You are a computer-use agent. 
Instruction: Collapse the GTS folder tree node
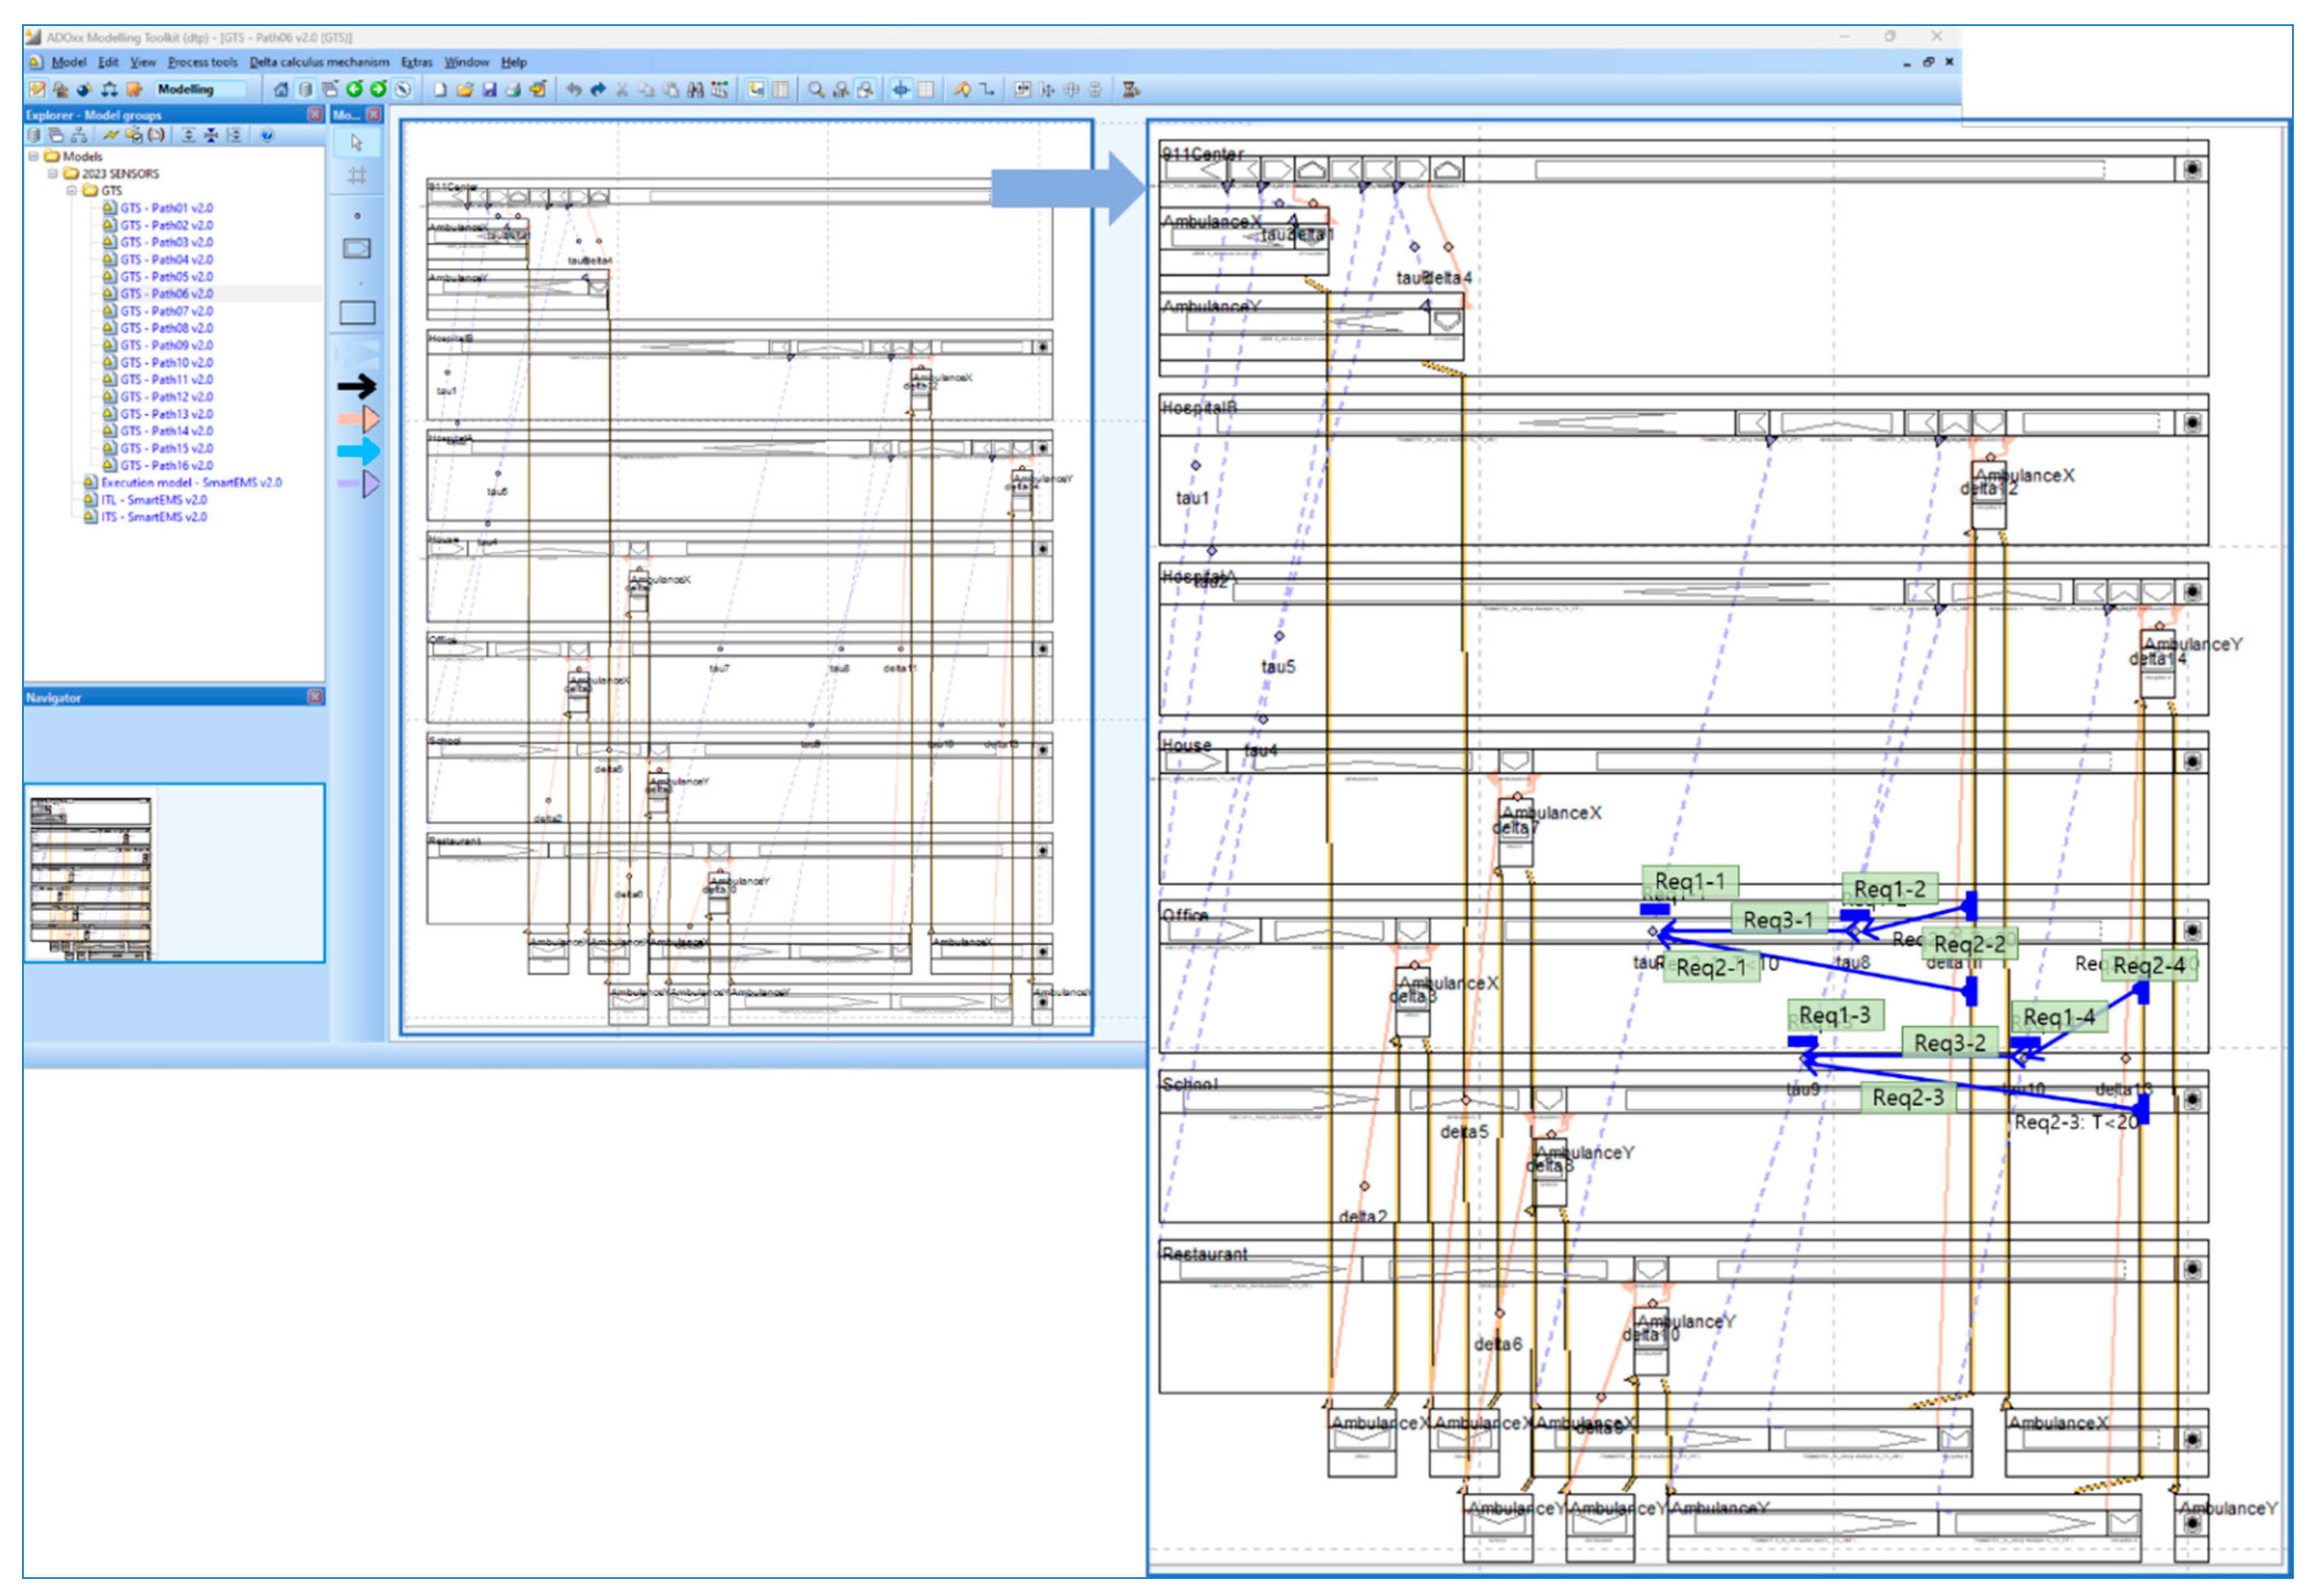point(72,190)
